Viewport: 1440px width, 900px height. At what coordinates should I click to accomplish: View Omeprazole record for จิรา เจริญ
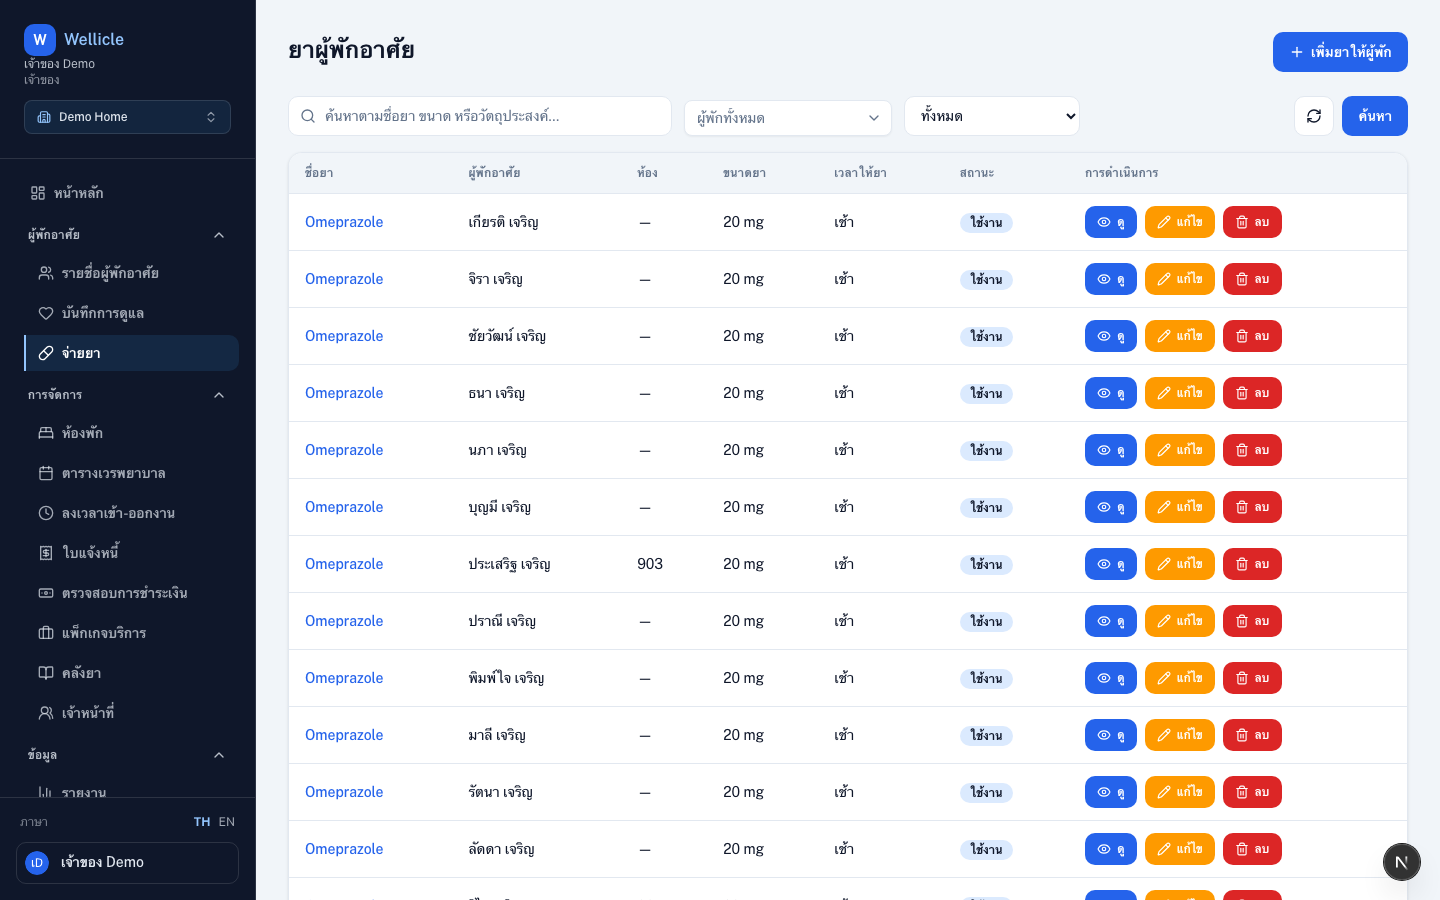(x=1111, y=279)
